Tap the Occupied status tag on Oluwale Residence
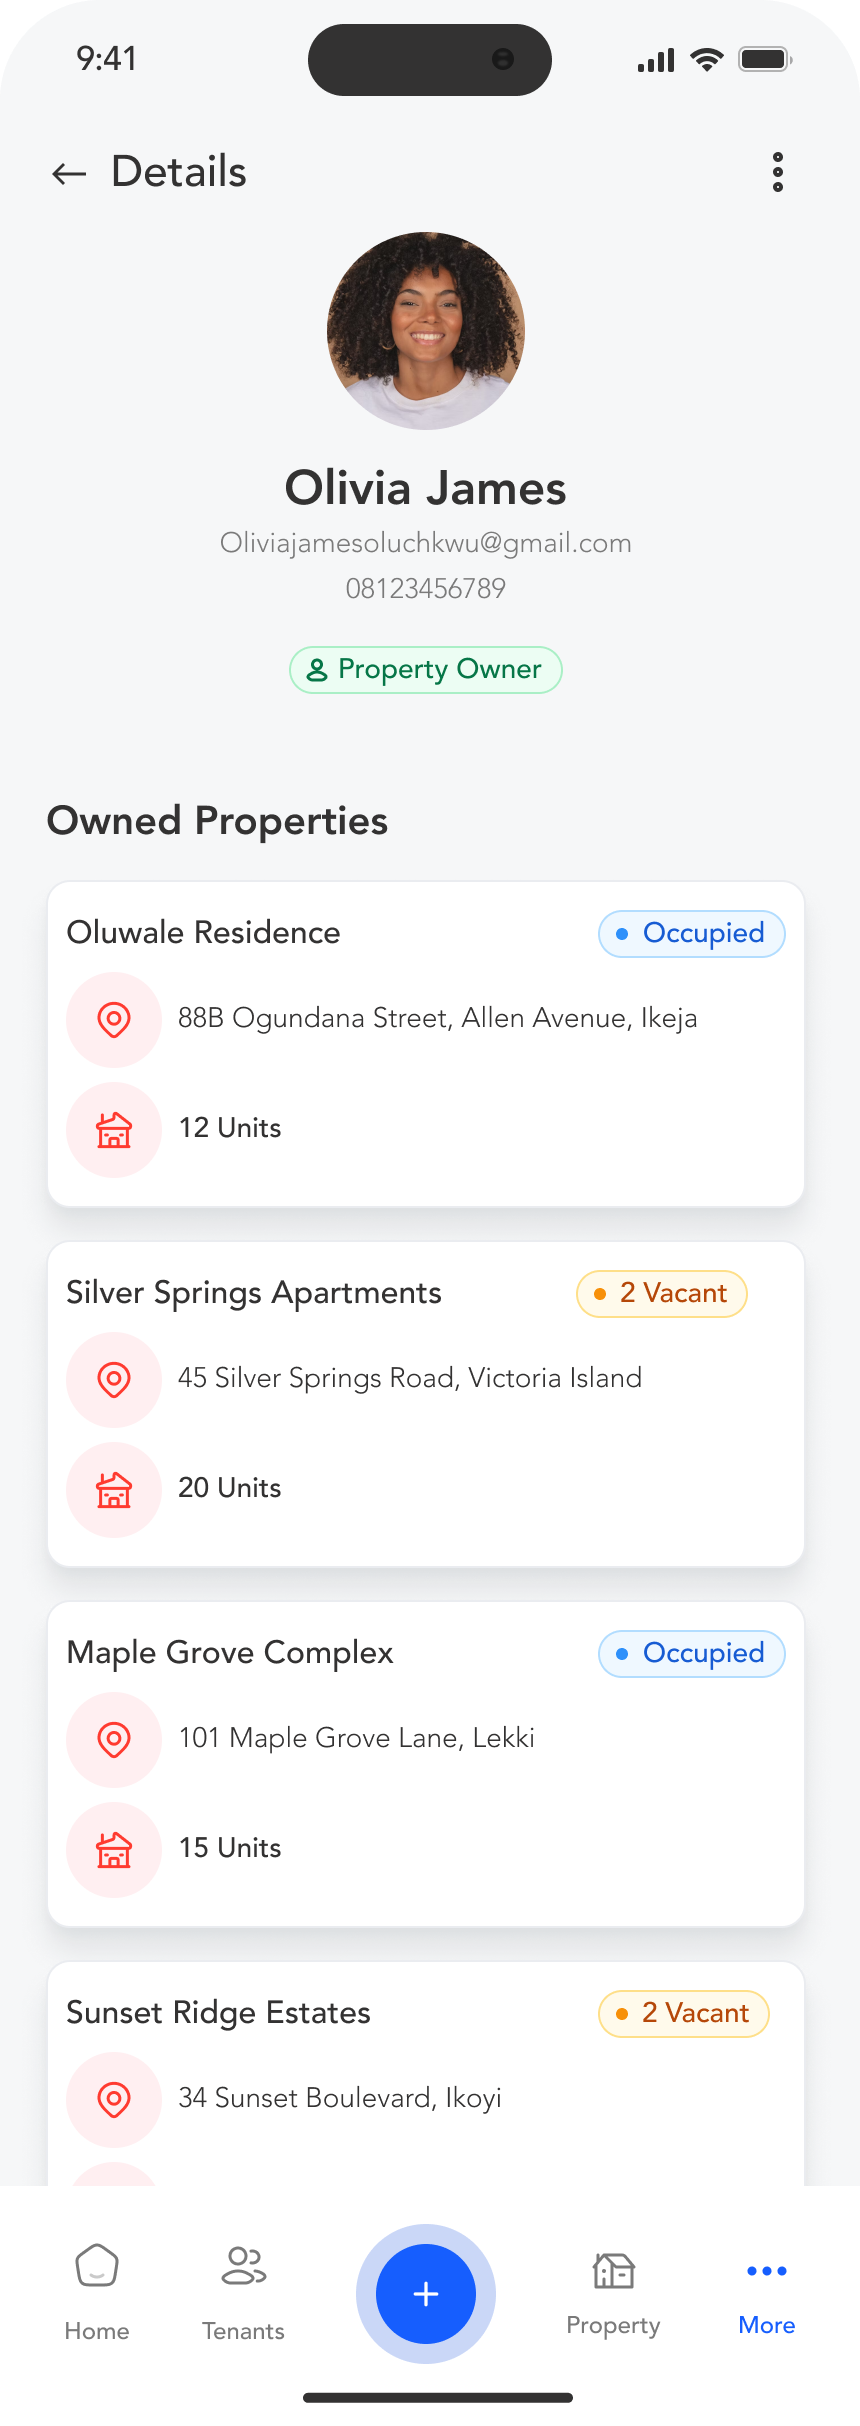860x2426 pixels. 691,934
